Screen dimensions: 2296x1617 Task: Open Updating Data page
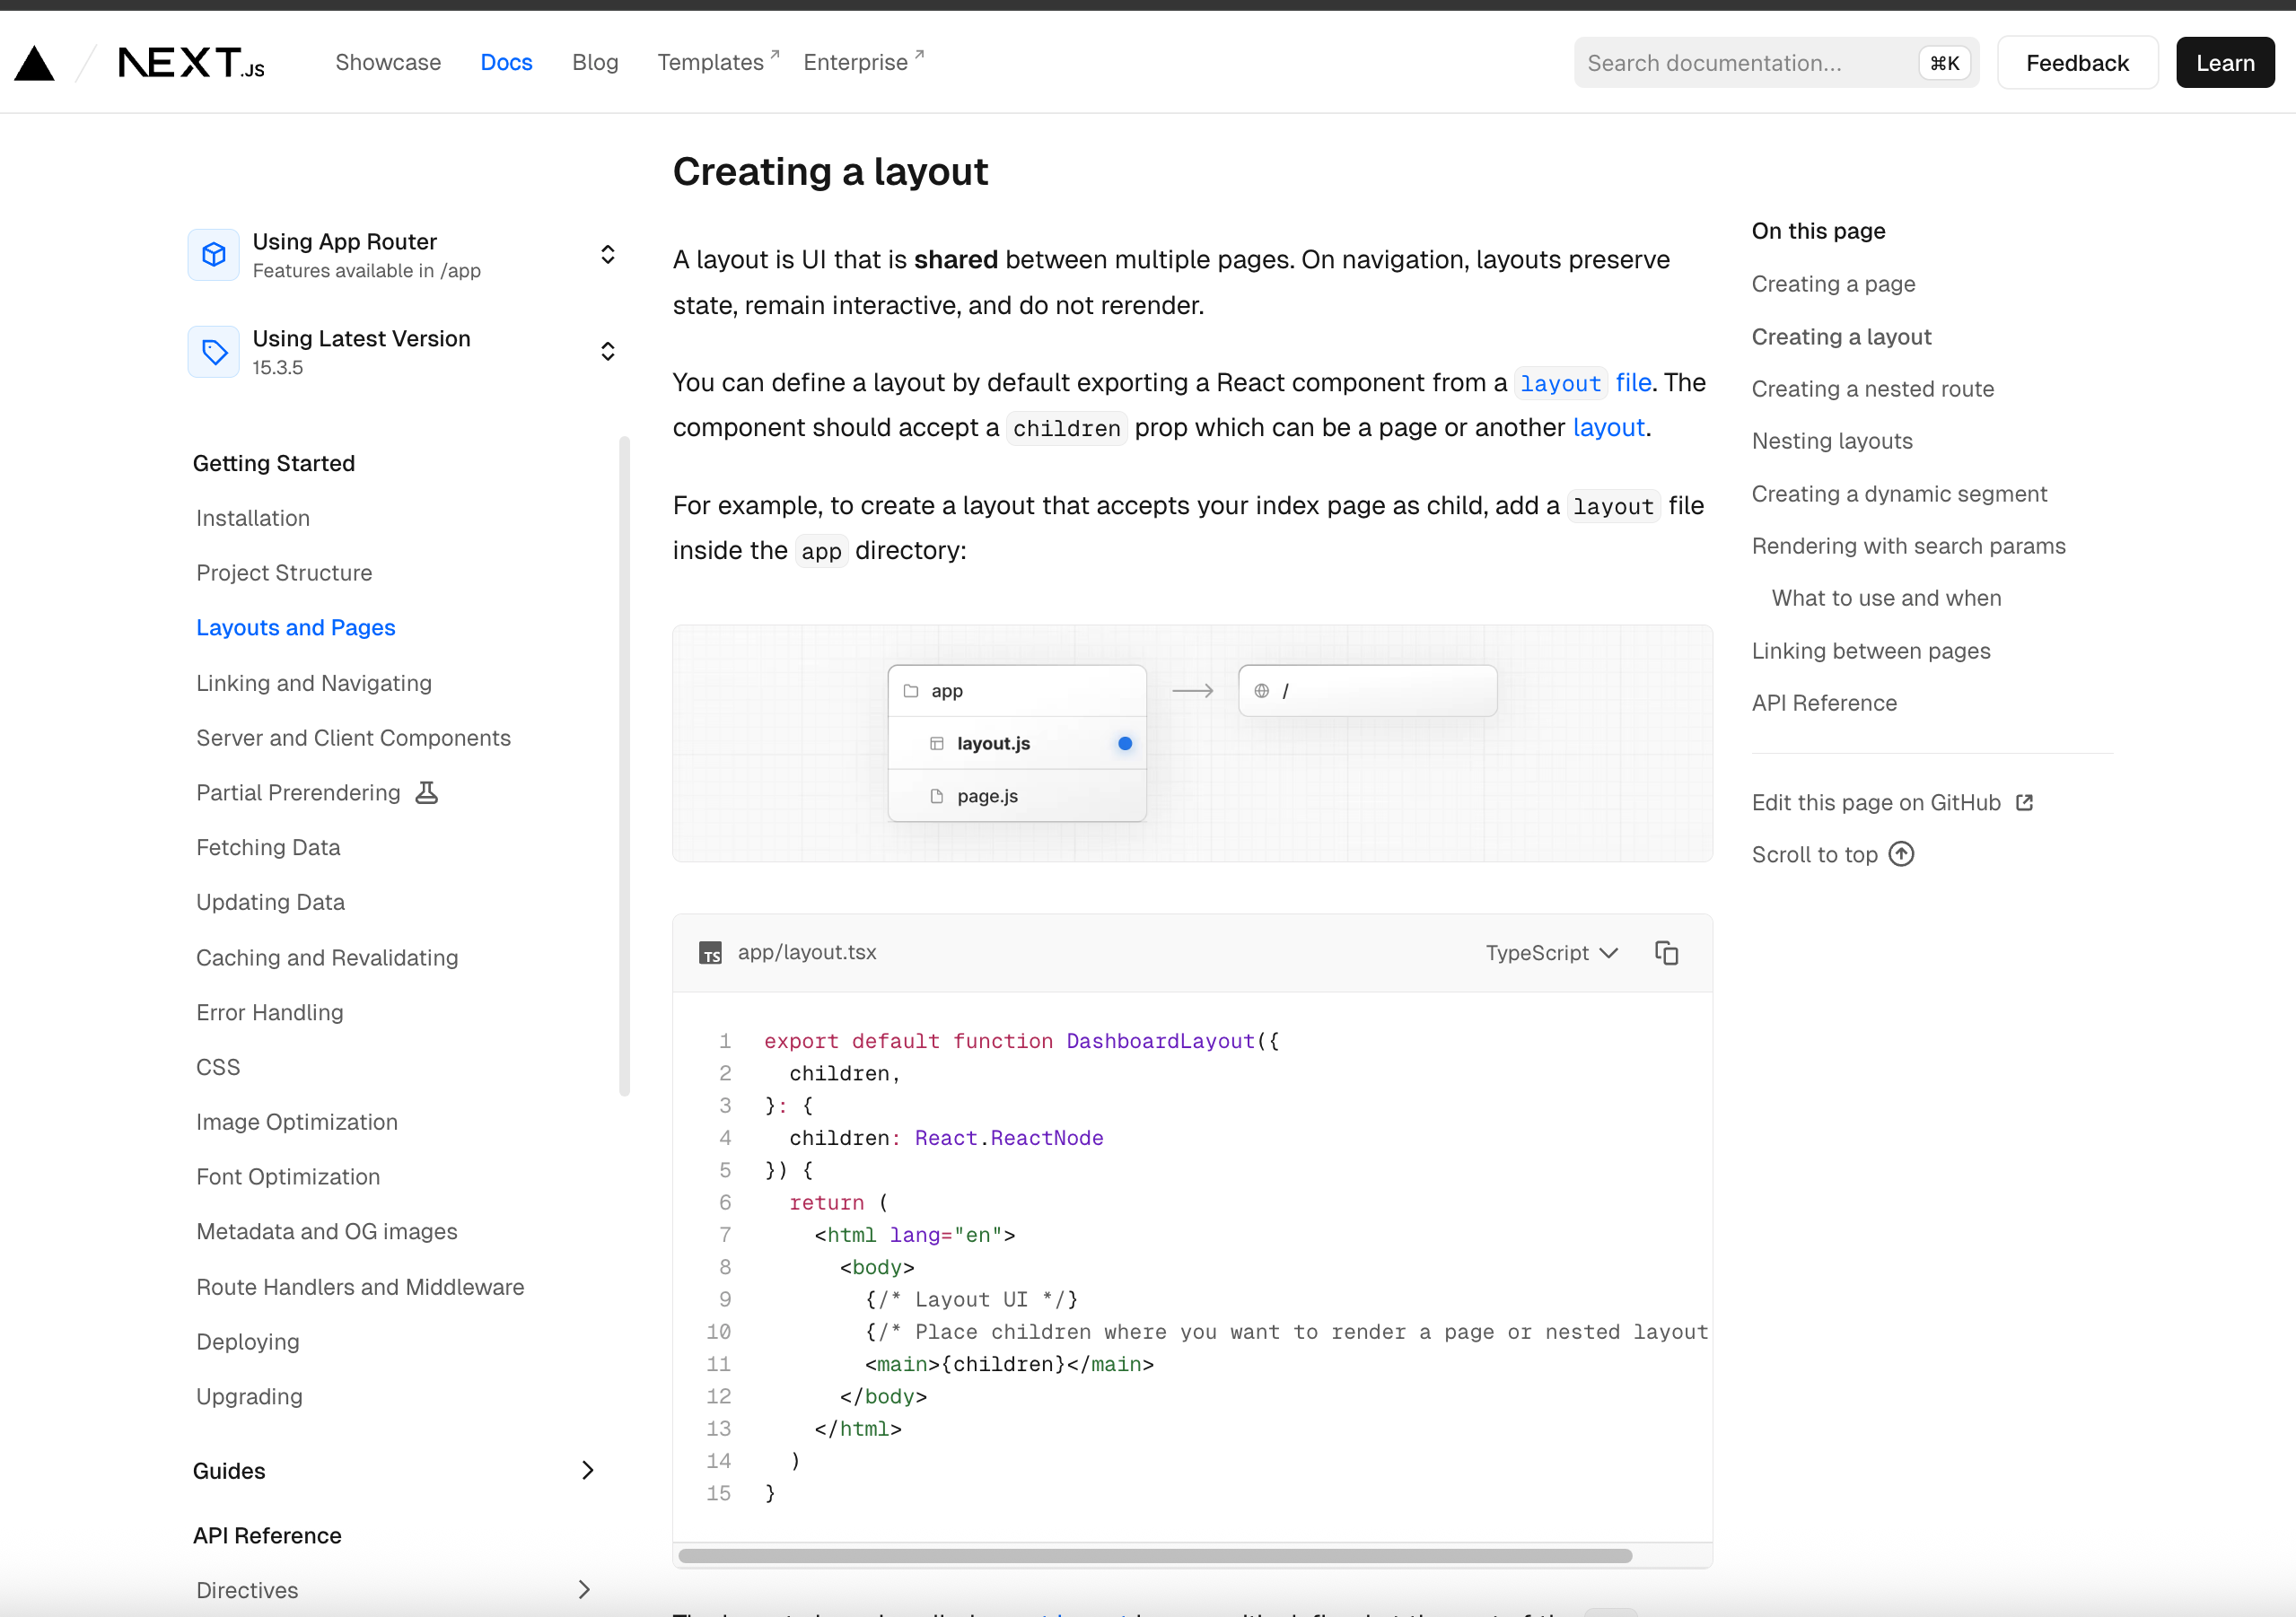pos(270,902)
